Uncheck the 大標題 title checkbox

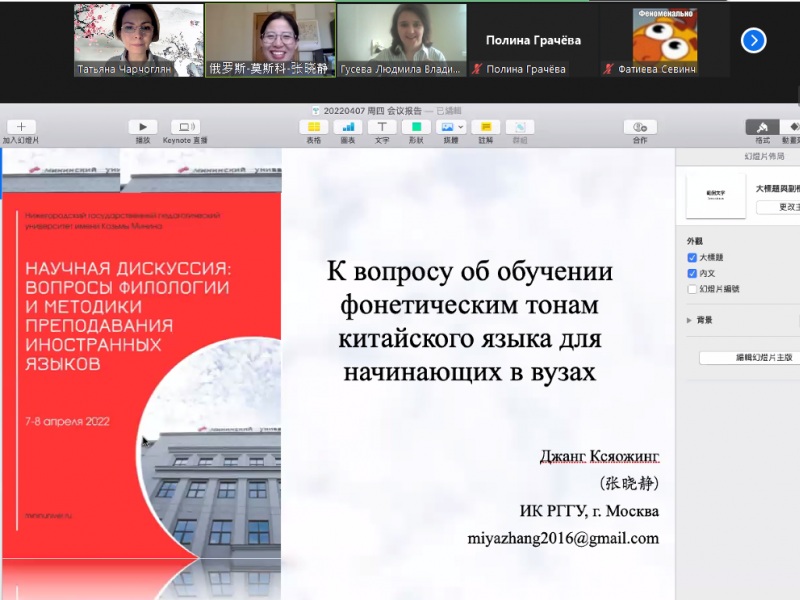click(692, 257)
